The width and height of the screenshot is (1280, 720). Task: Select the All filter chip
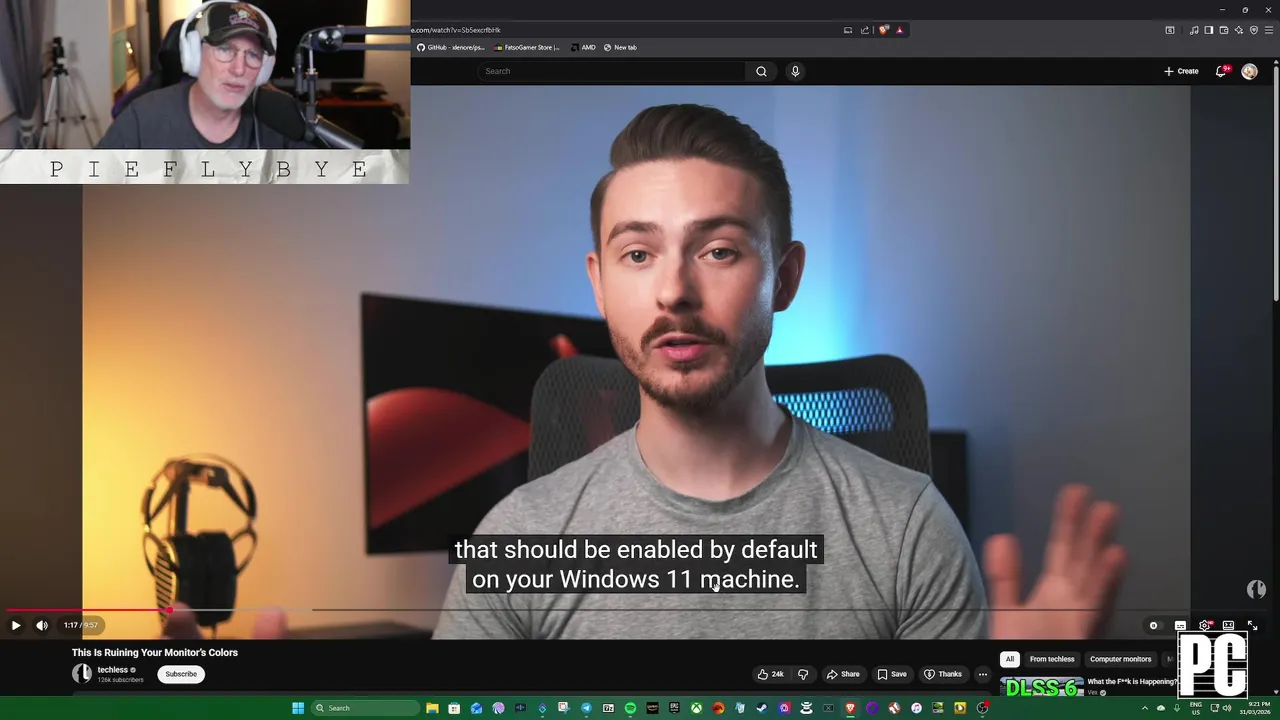tap(1010, 659)
